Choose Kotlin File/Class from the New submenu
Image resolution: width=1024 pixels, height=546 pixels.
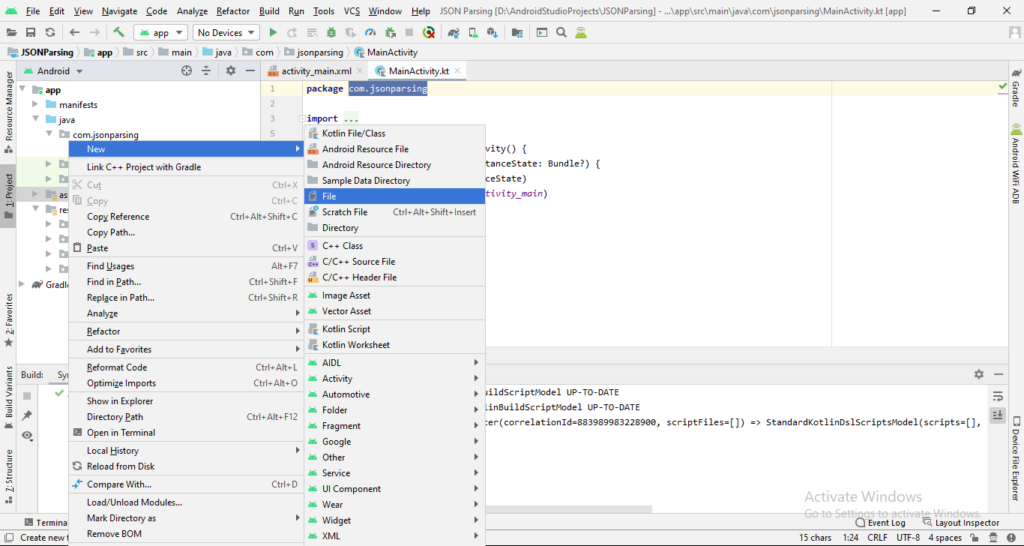point(353,133)
